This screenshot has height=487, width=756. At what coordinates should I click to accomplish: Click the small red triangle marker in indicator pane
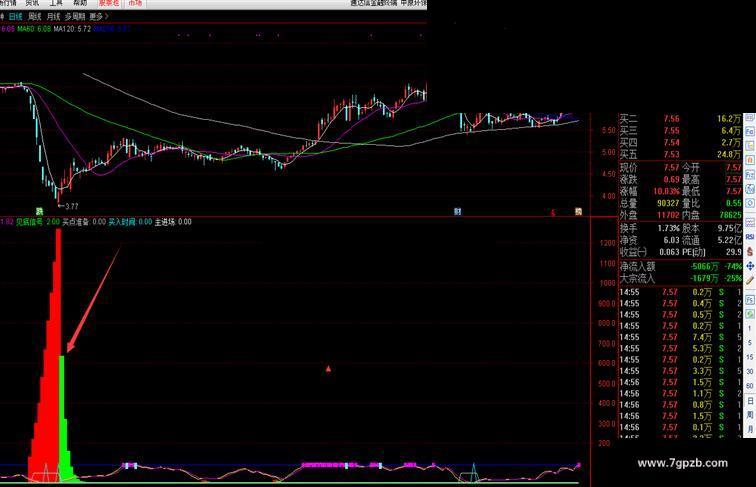328,369
